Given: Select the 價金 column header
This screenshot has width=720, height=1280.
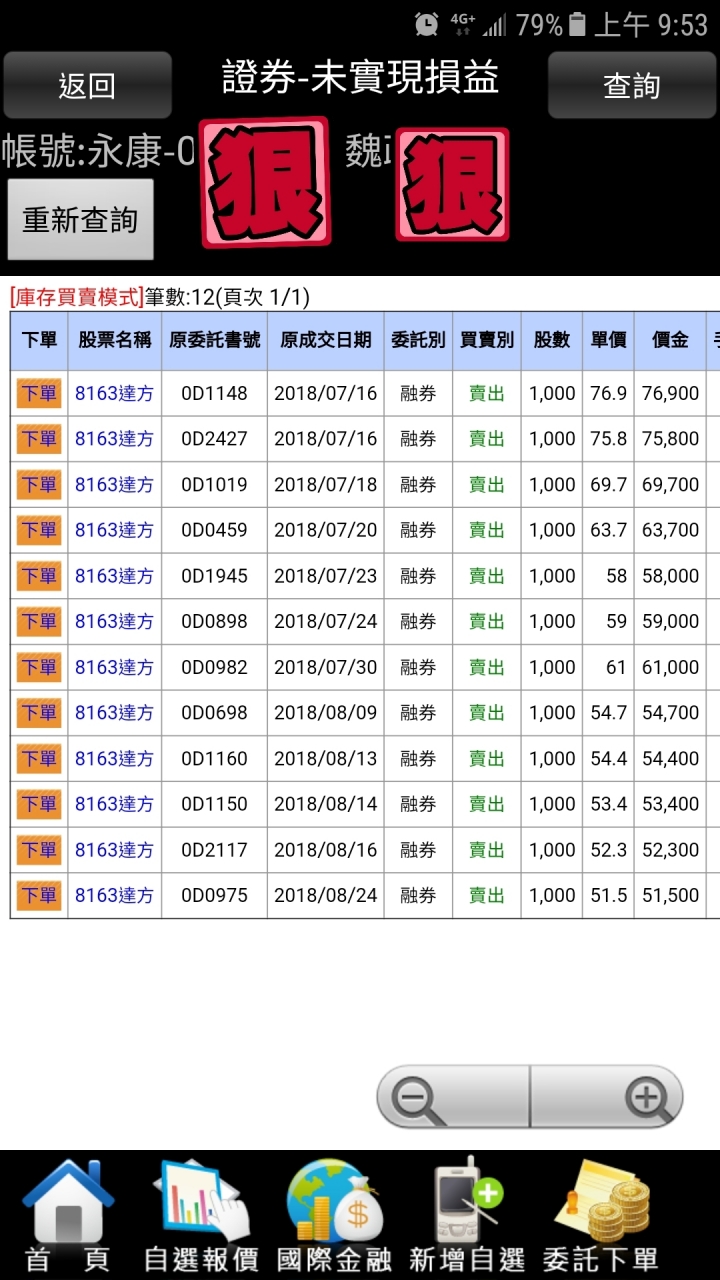Looking at the screenshot, I should coord(670,340).
